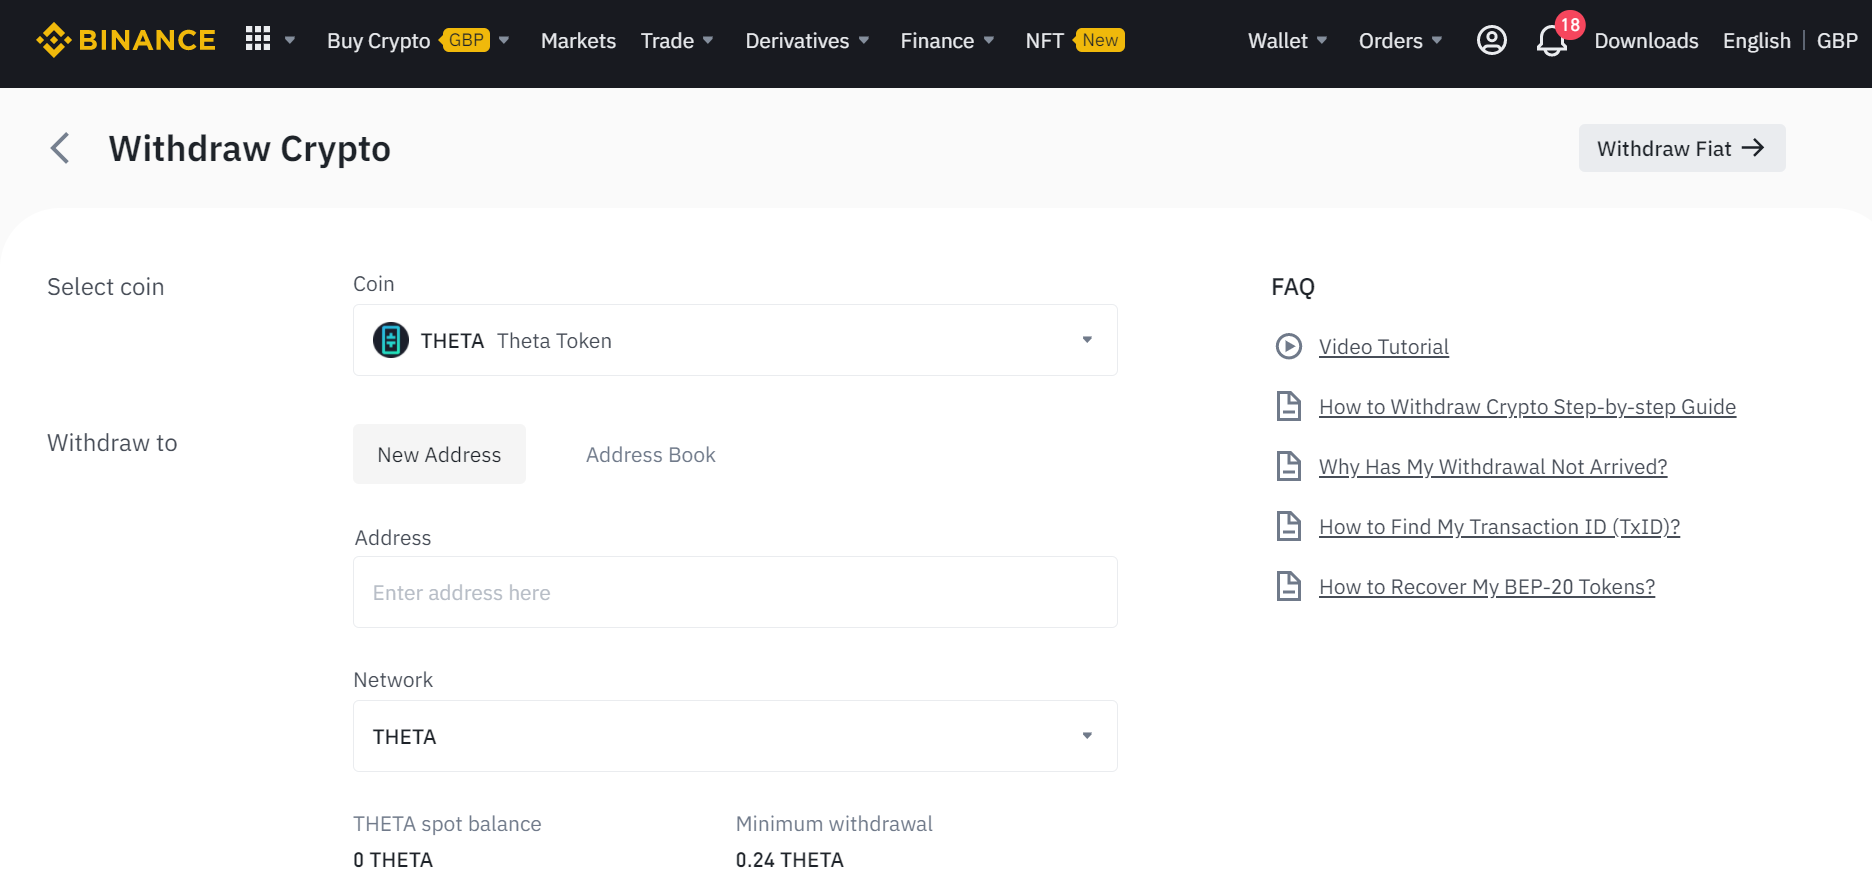Click the New badge next to NFT
The width and height of the screenshot is (1872, 877).
1099,40
